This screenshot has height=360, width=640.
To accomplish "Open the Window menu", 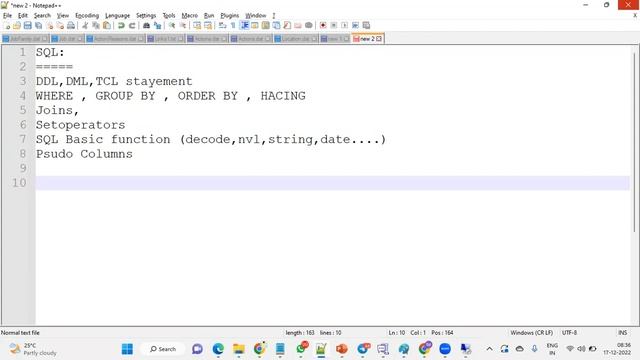I will pyautogui.click(x=256, y=16).
